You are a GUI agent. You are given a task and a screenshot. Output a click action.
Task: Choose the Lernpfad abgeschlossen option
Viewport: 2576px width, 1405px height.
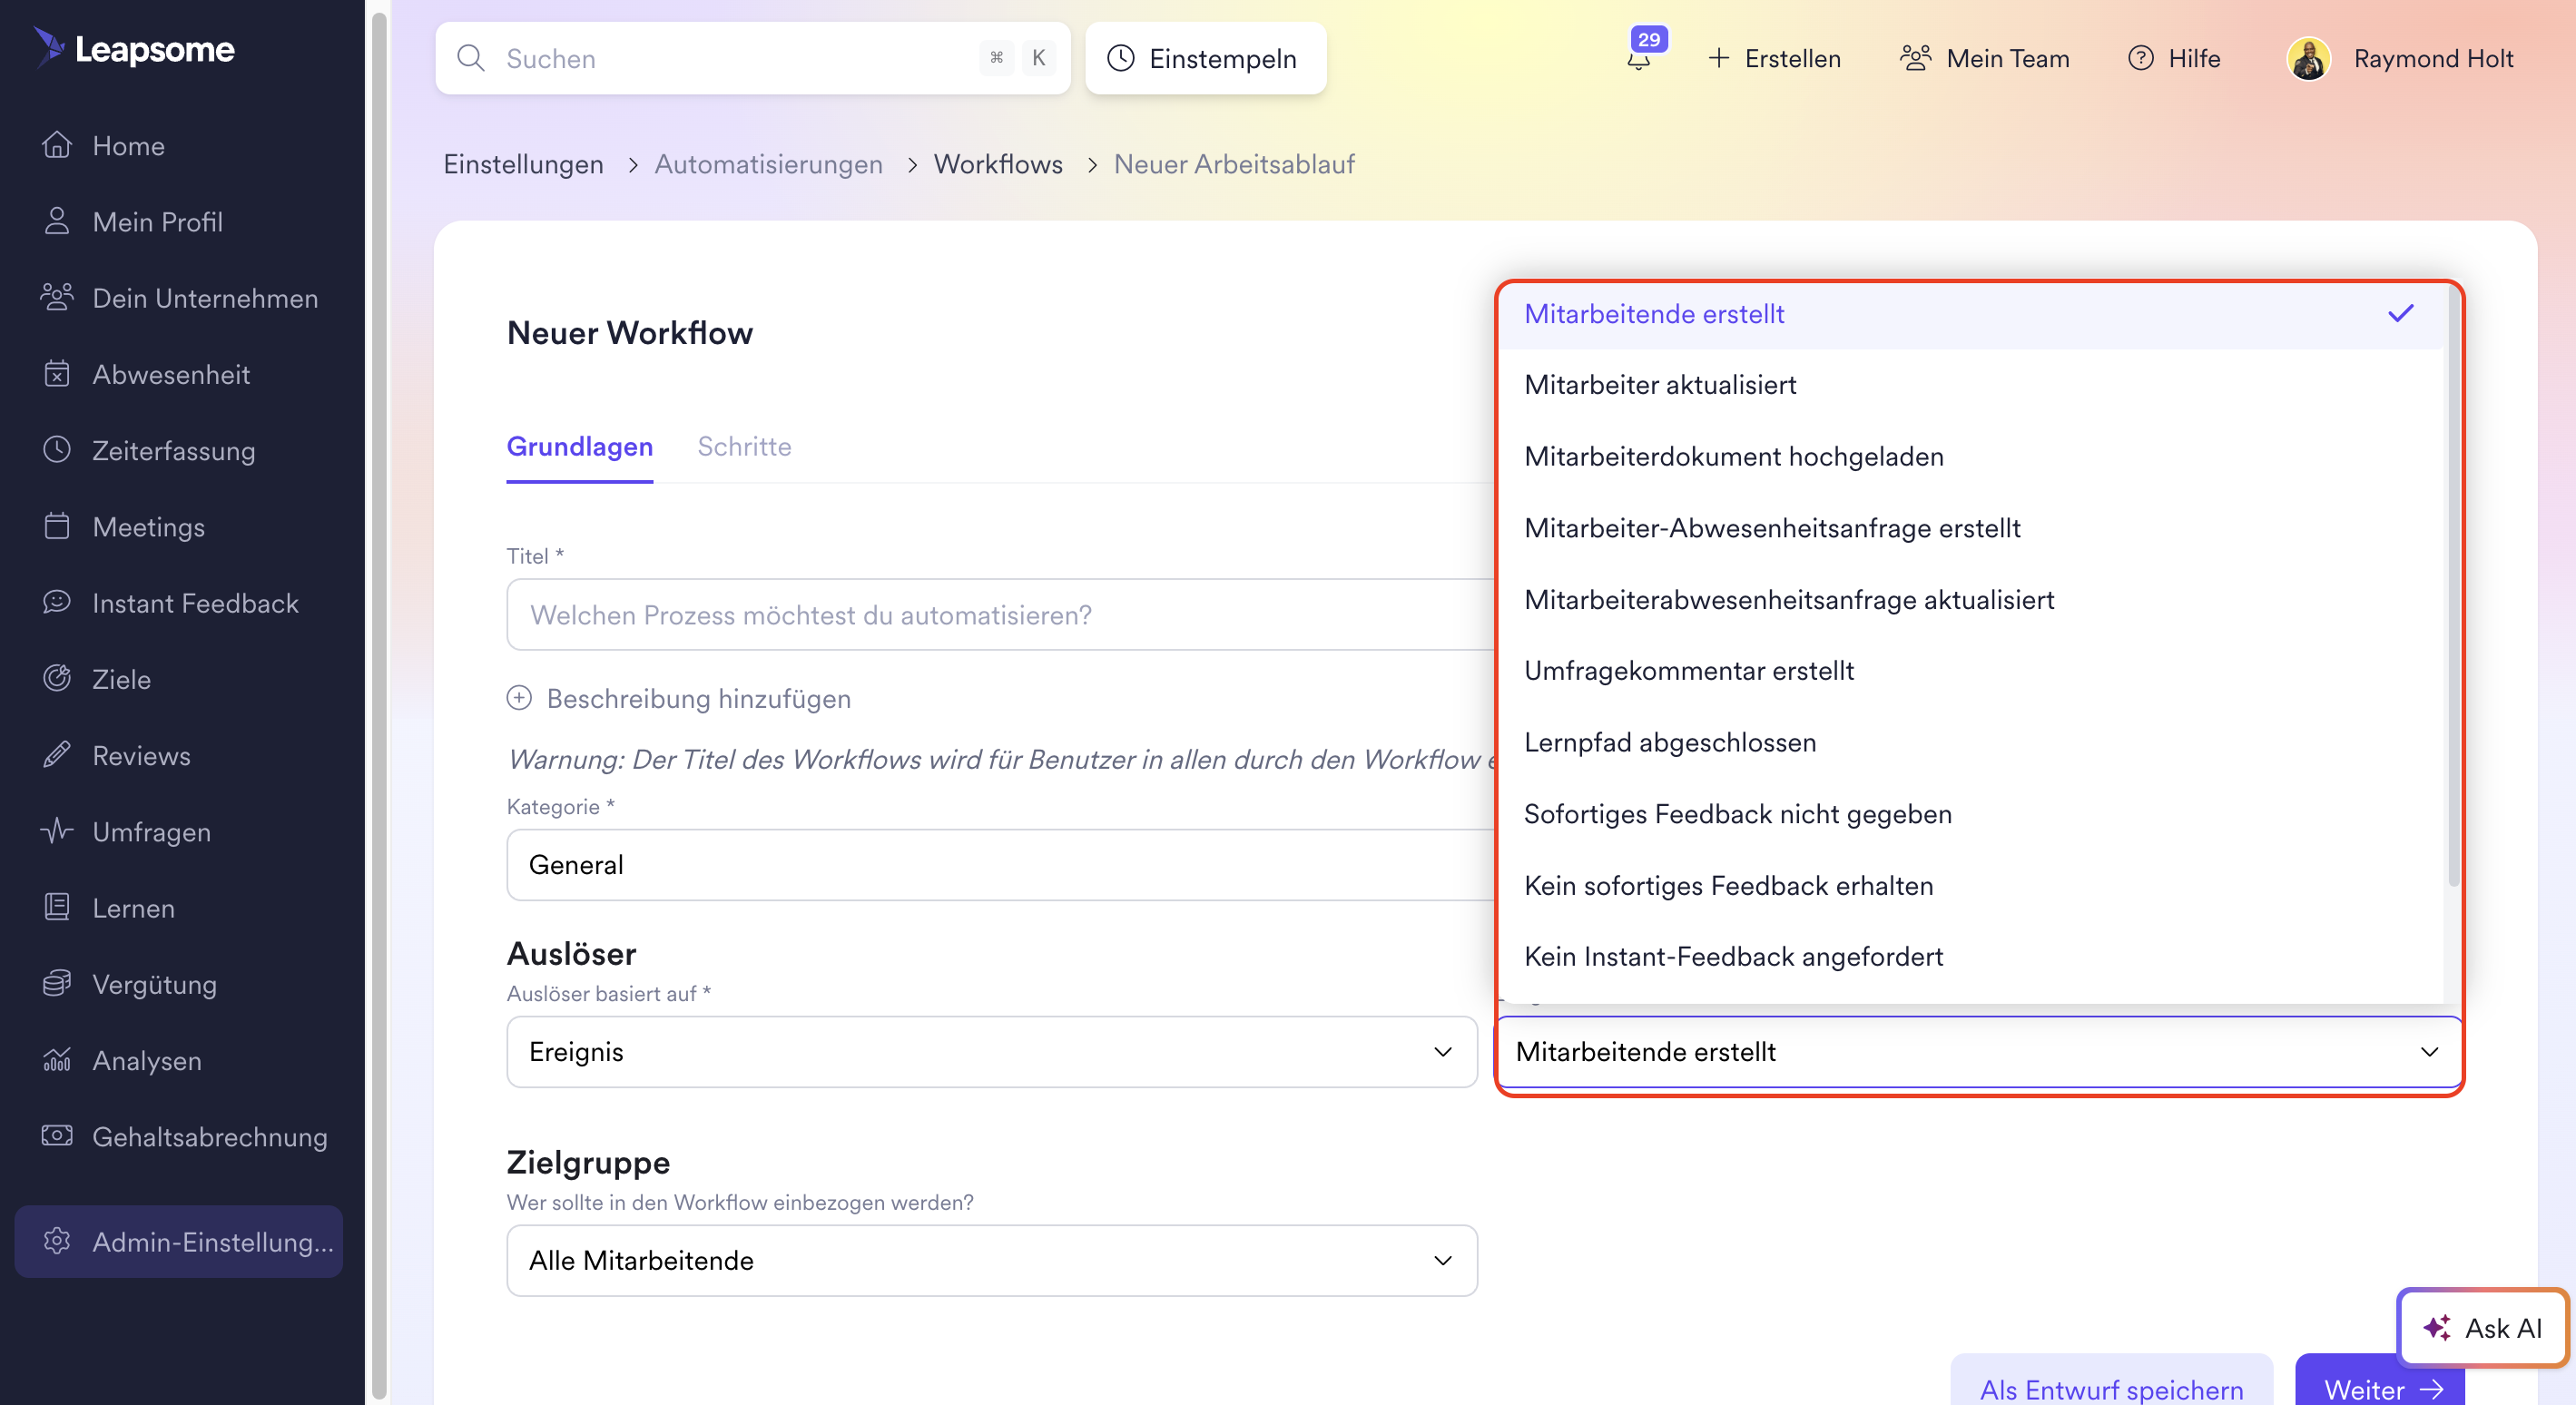click(1670, 742)
